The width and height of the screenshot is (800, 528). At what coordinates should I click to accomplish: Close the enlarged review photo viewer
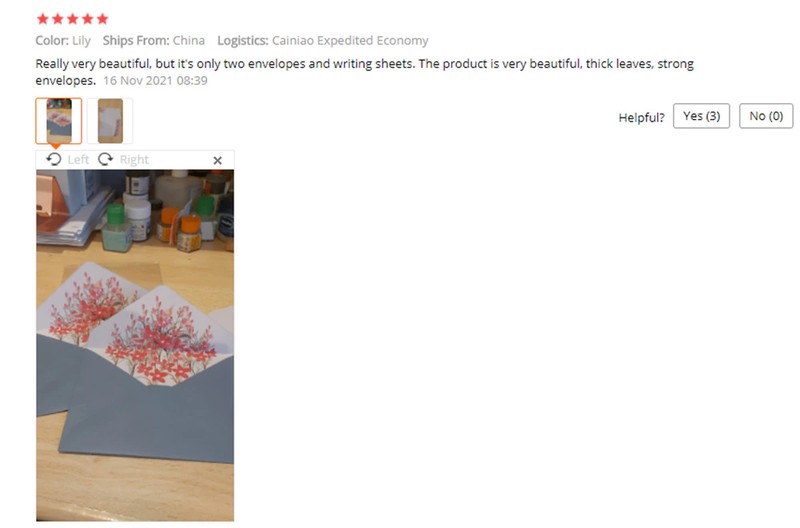pos(217,161)
